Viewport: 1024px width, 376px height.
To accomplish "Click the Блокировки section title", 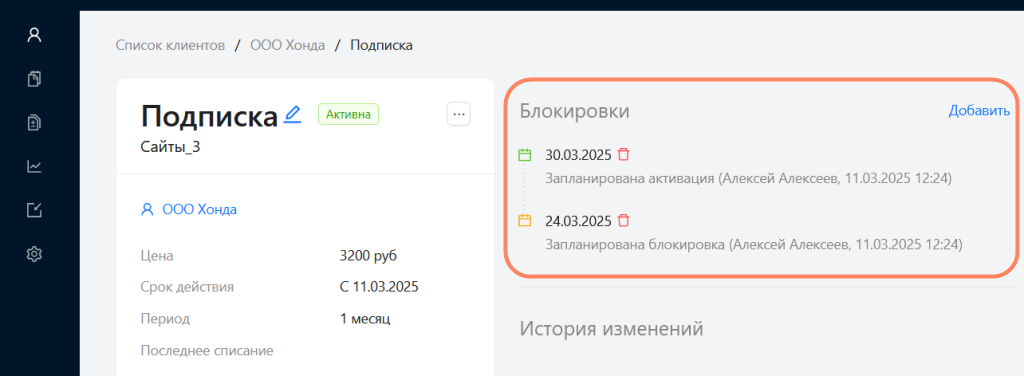I will 575,111.
